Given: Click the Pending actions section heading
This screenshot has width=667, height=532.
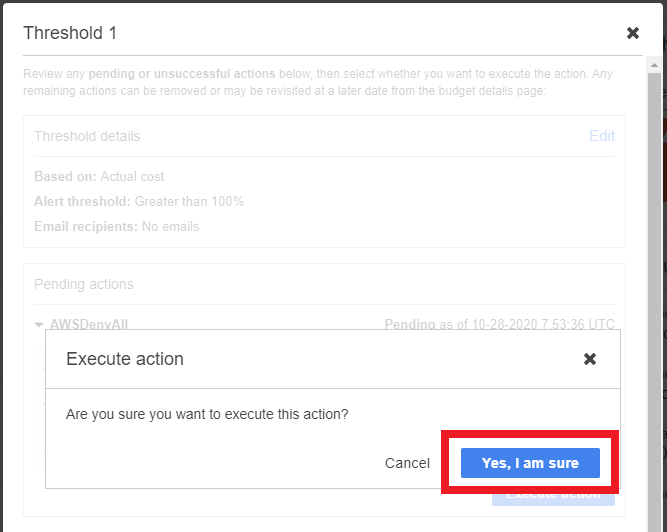Looking at the screenshot, I should (84, 284).
